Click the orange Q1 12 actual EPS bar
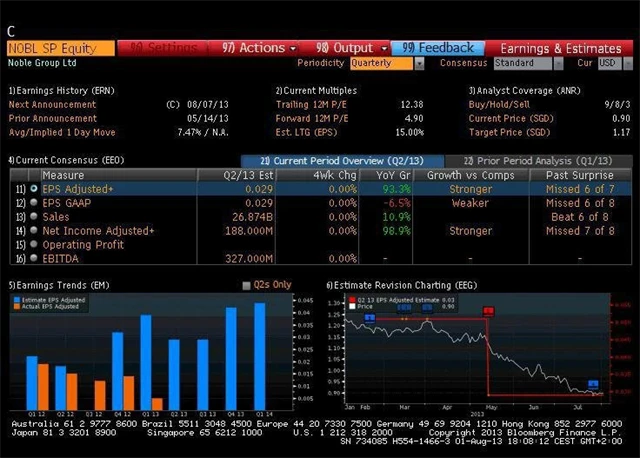The image size is (640, 458). (43, 387)
